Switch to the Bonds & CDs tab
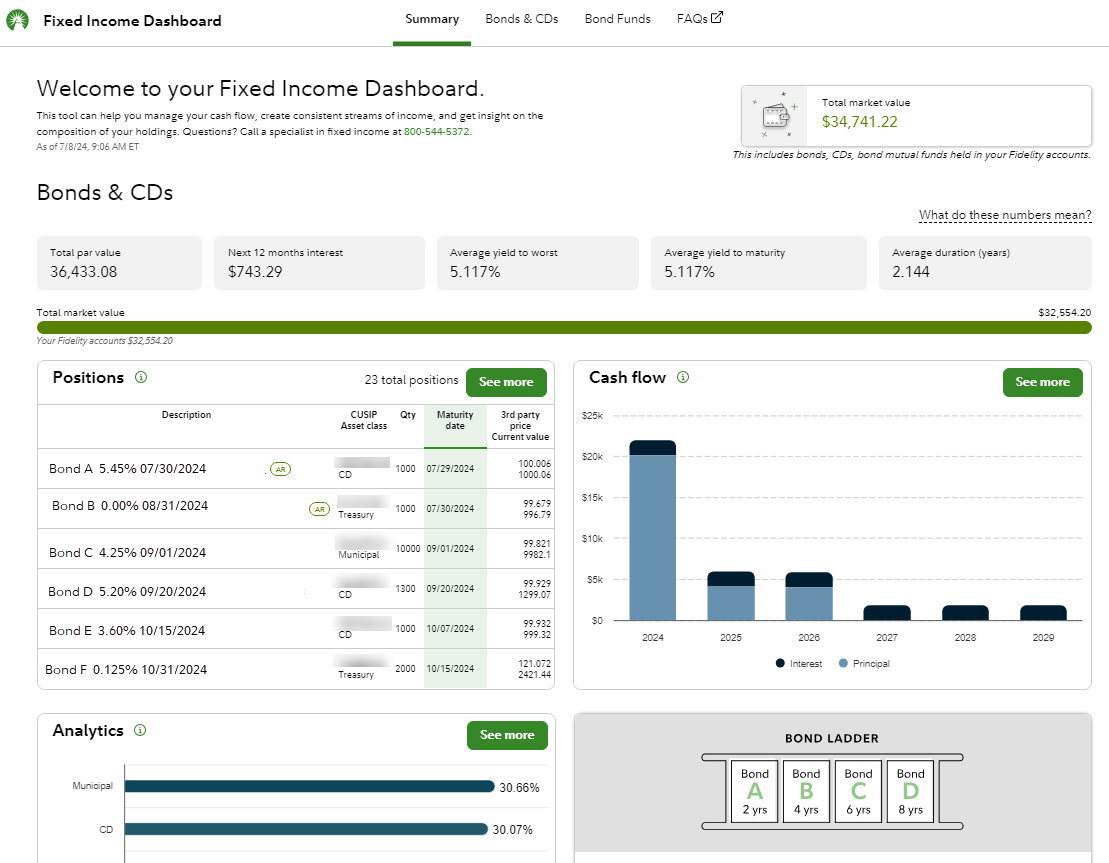The height and width of the screenshot is (863, 1109). (x=521, y=19)
